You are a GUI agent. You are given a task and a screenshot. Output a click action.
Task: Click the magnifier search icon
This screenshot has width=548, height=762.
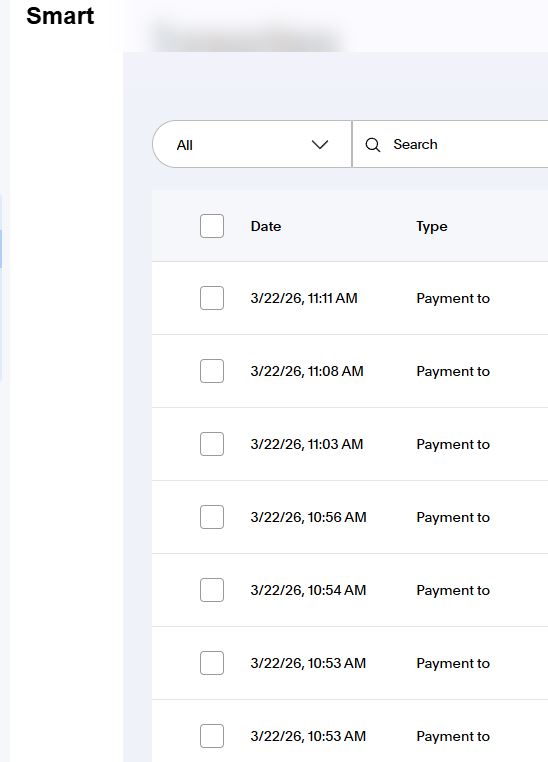[x=373, y=145]
